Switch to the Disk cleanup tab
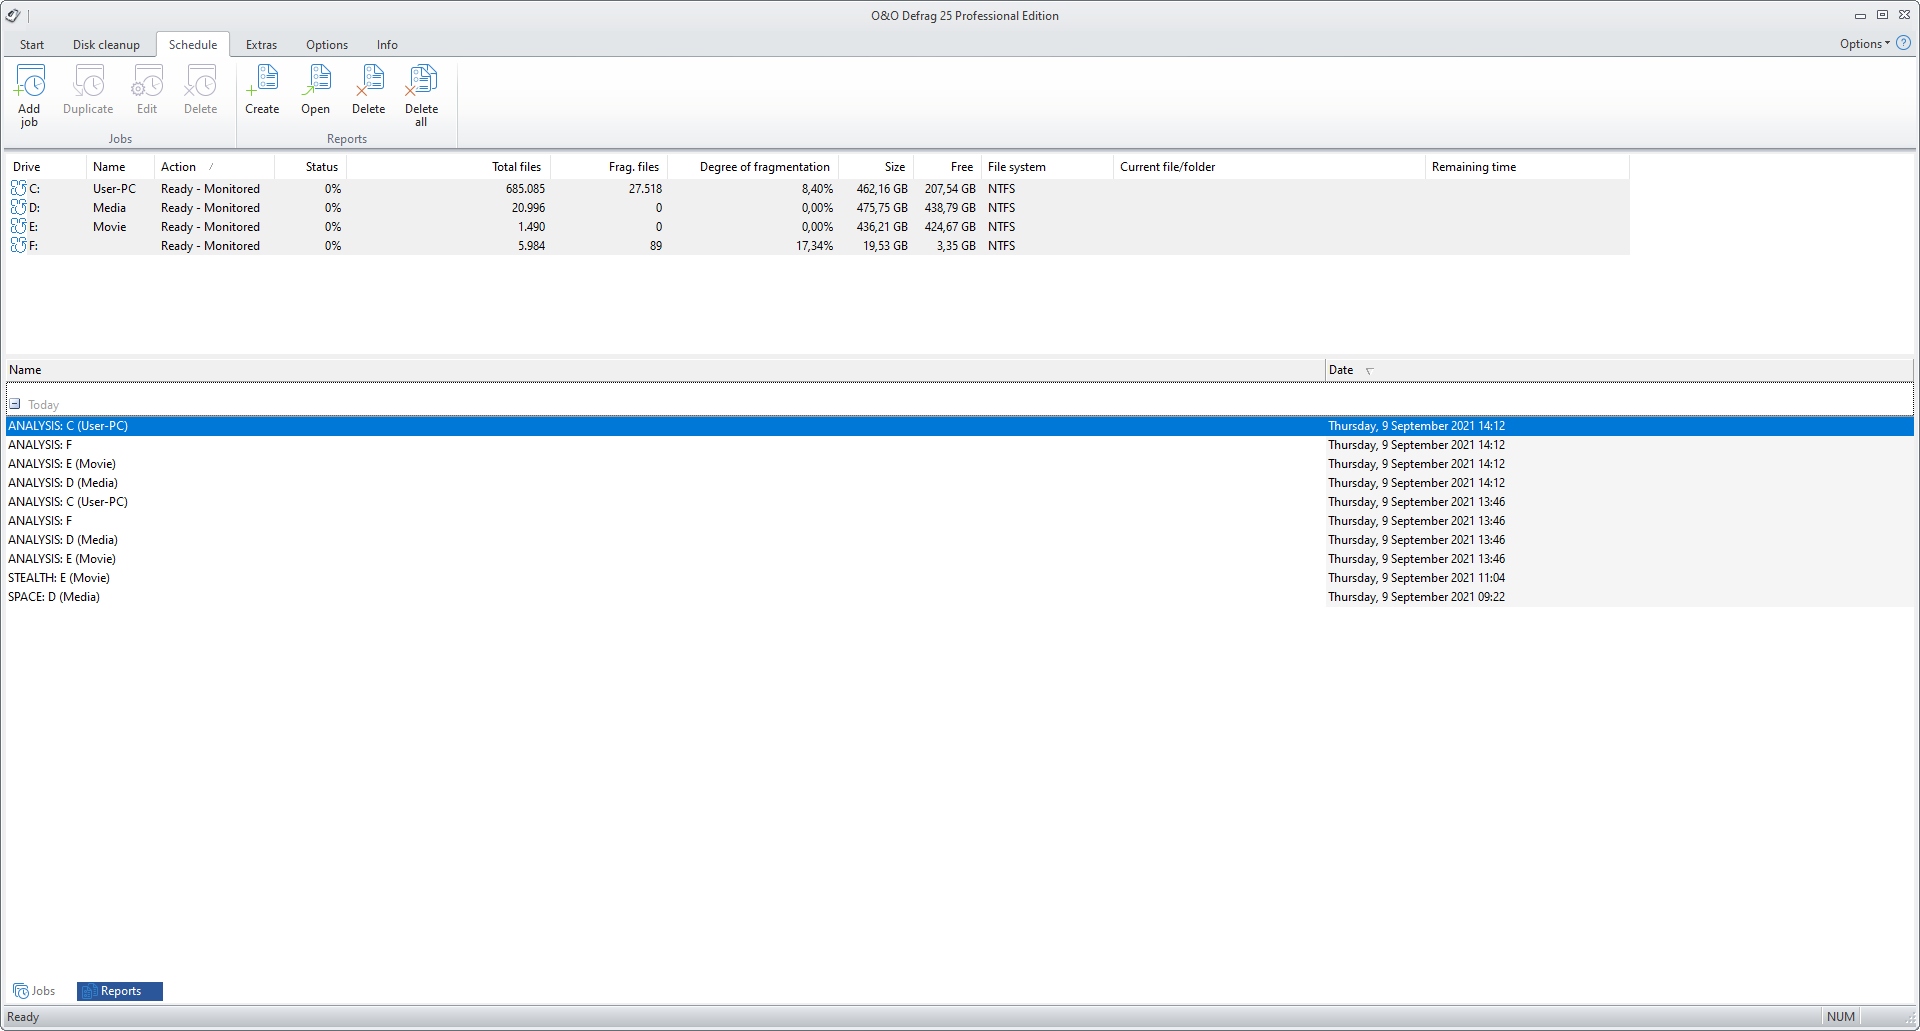 tap(106, 45)
